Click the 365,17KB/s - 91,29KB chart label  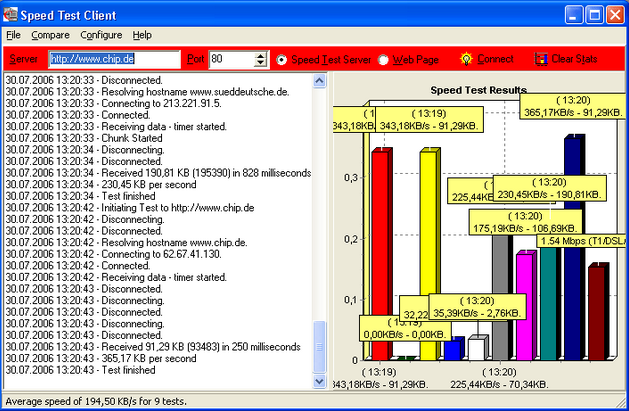573,107
